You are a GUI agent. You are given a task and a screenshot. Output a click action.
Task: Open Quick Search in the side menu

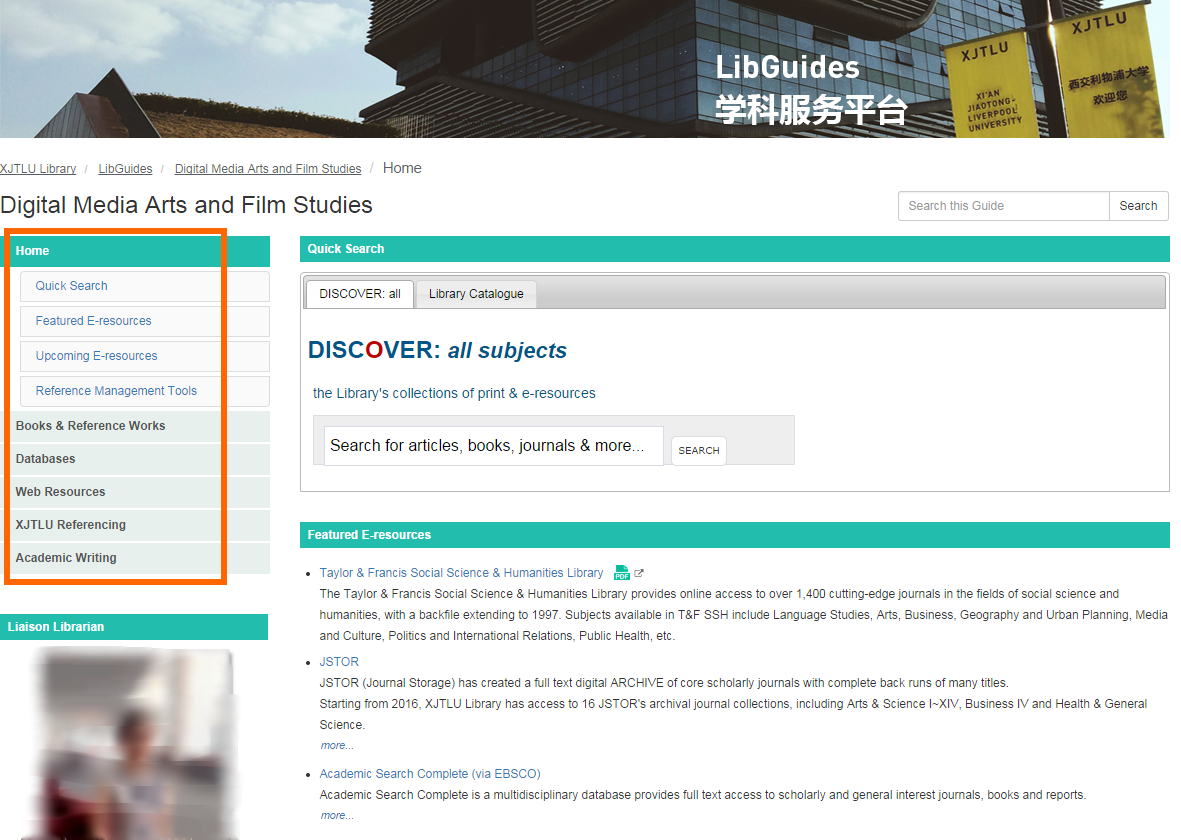pyautogui.click(x=145, y=286)
